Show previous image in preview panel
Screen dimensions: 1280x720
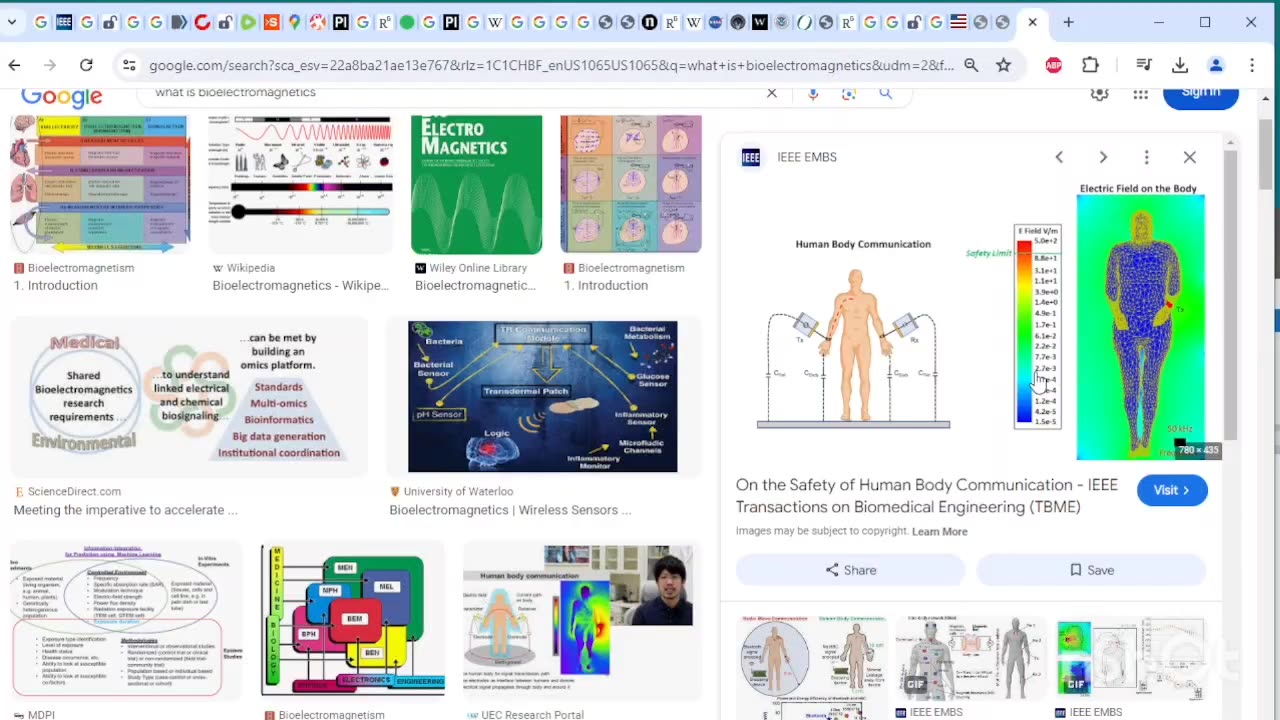coord(1059,157)
